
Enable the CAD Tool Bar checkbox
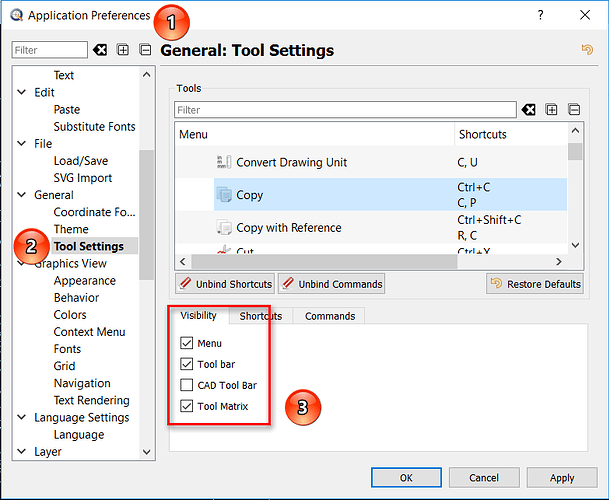click(186, 385)
